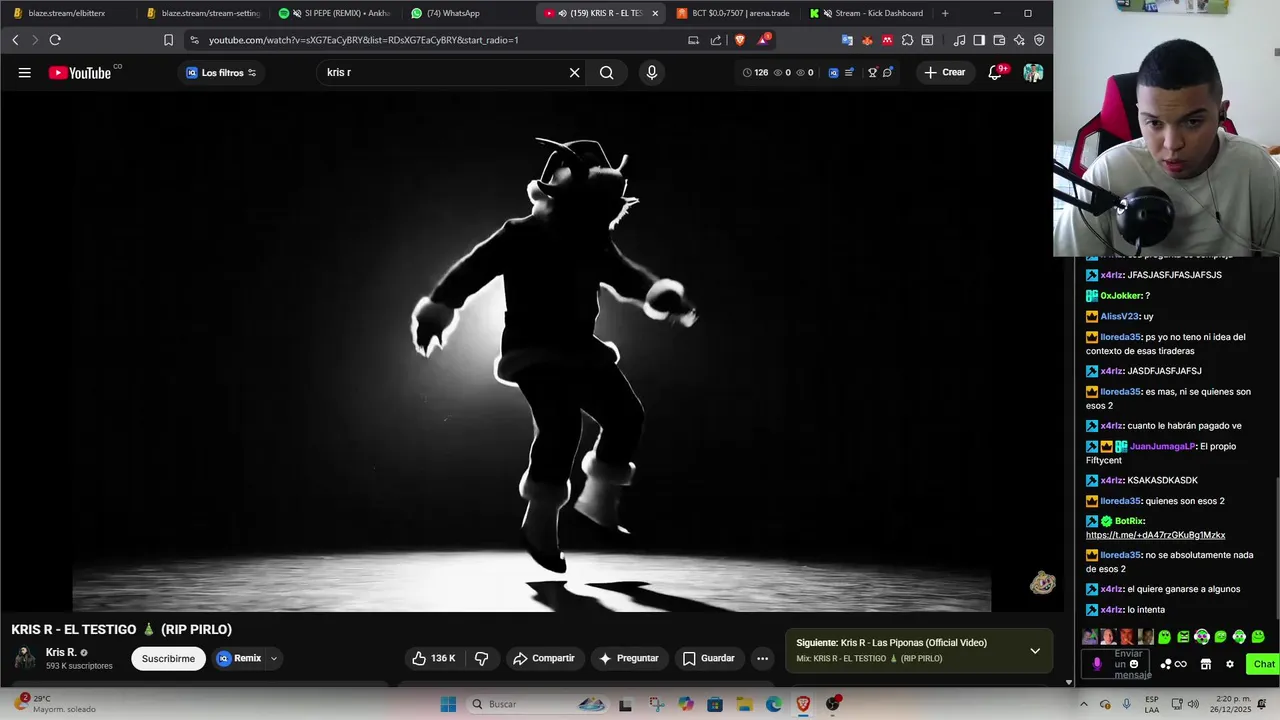This screenshot has height=720, width=1280.
Task: Open YouTube notifications bell
Action: [x=995, y=72]
